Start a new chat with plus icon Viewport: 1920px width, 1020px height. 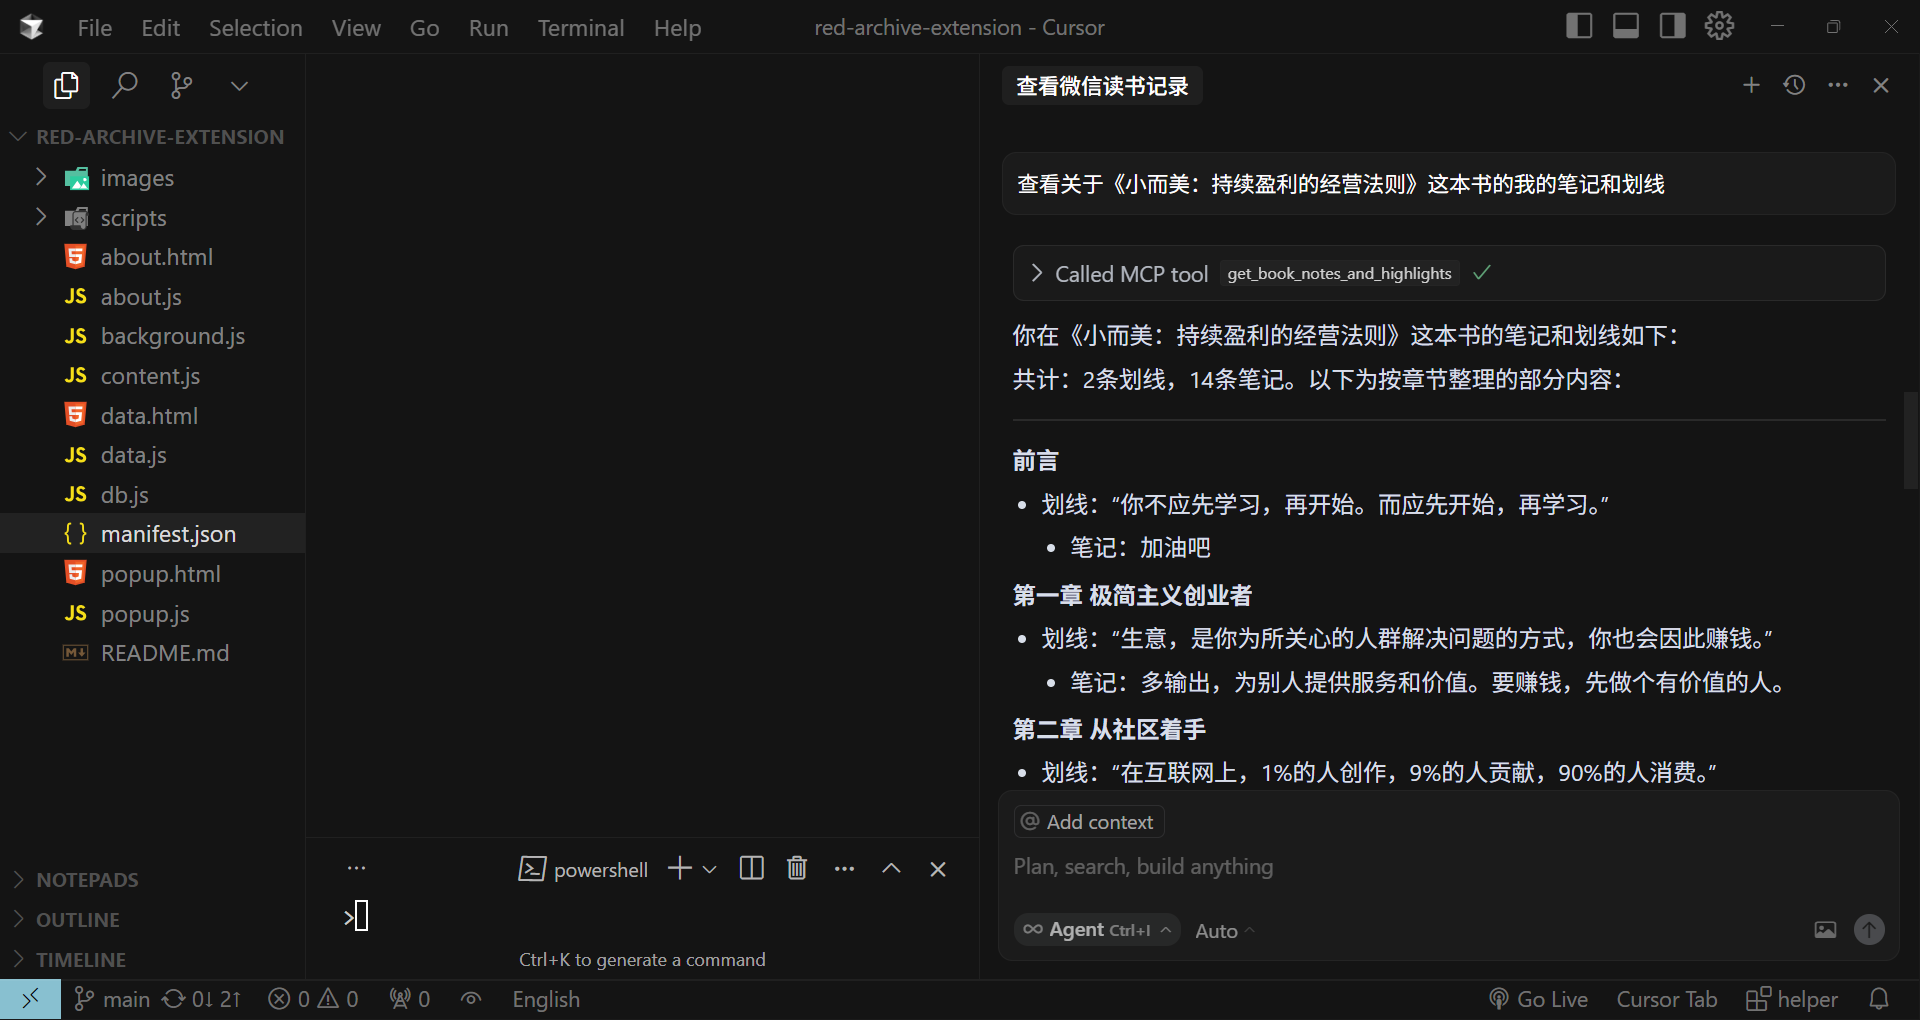coord(1751,85)
